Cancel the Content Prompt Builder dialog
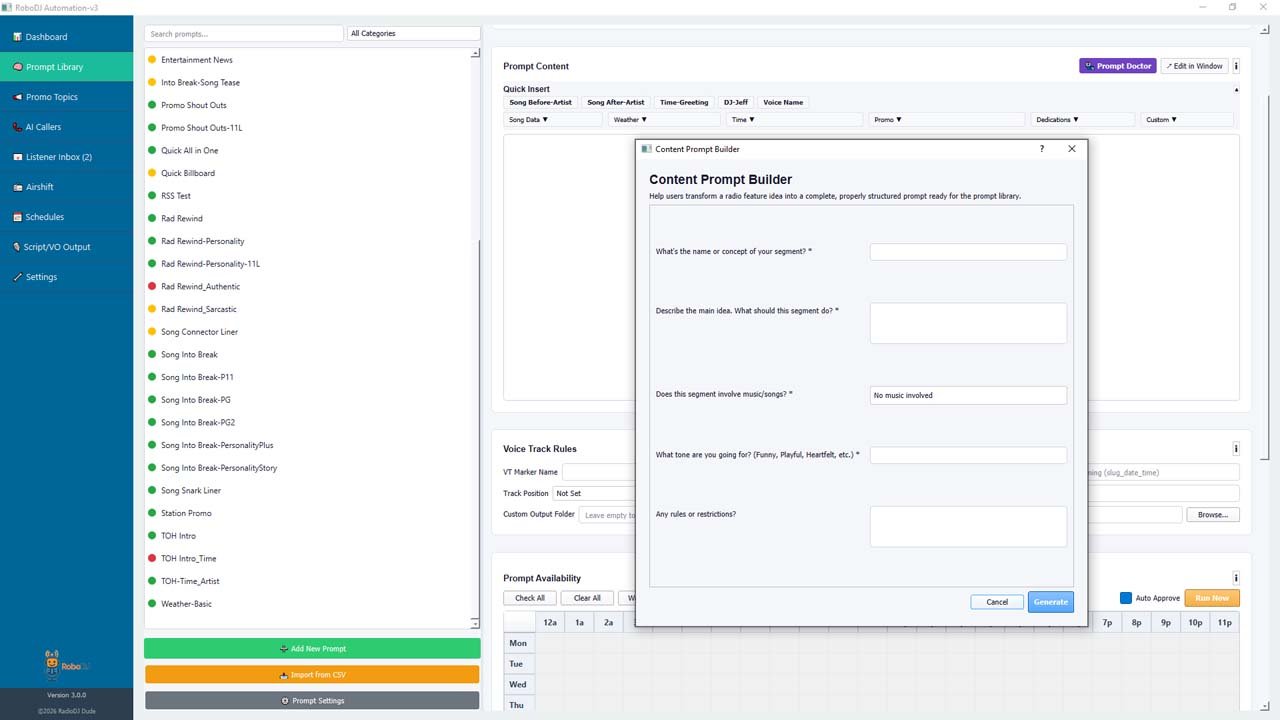The width and height of the screenshot is (1280, 720). click(x=997, y=602)
